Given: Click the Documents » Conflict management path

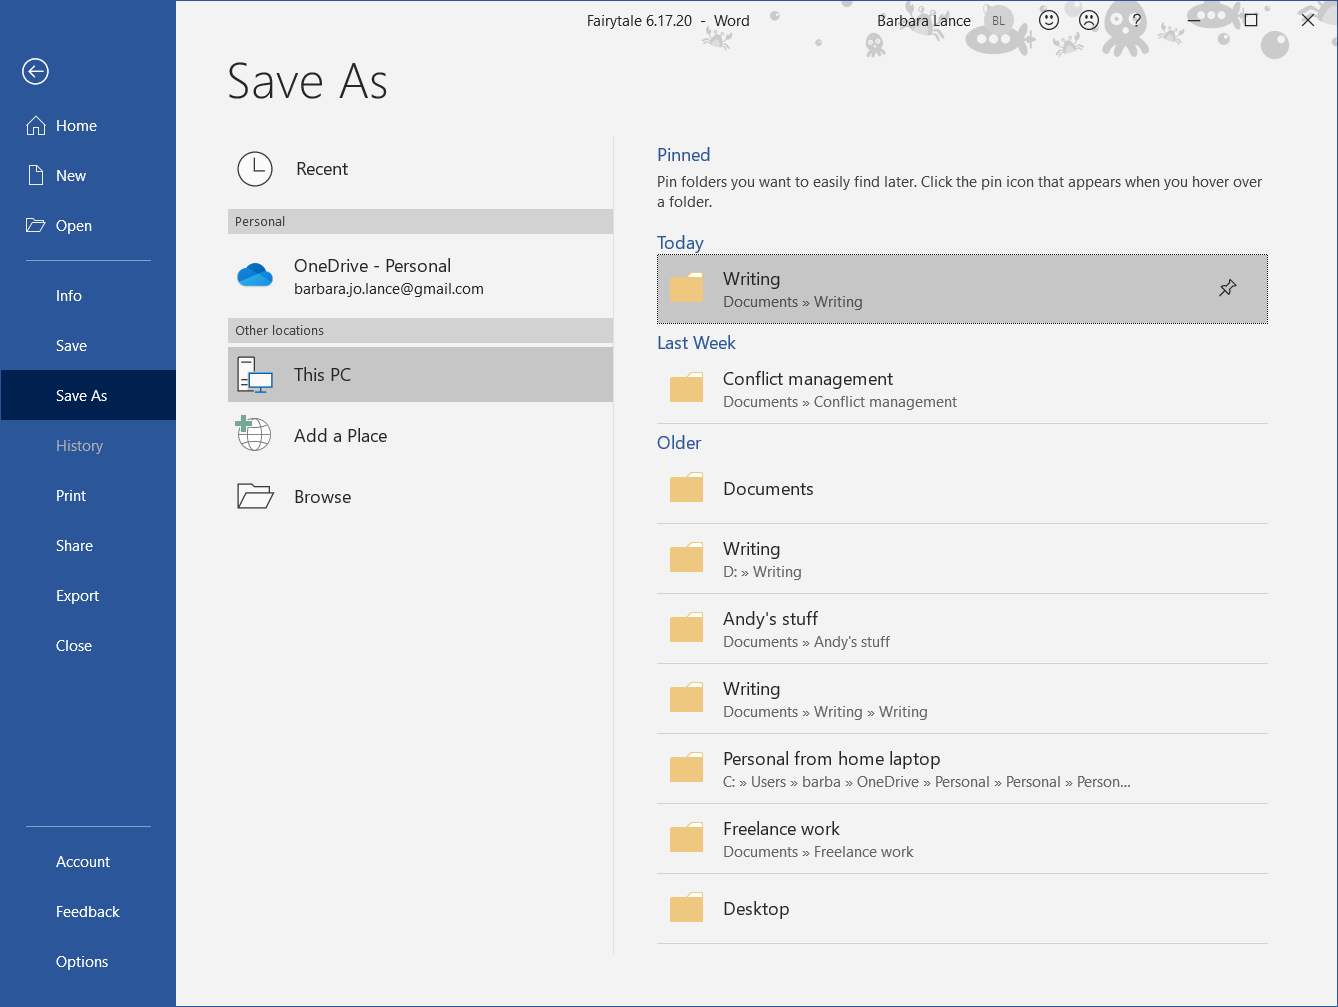Looking at the screenshot, I should pos(840,402).
